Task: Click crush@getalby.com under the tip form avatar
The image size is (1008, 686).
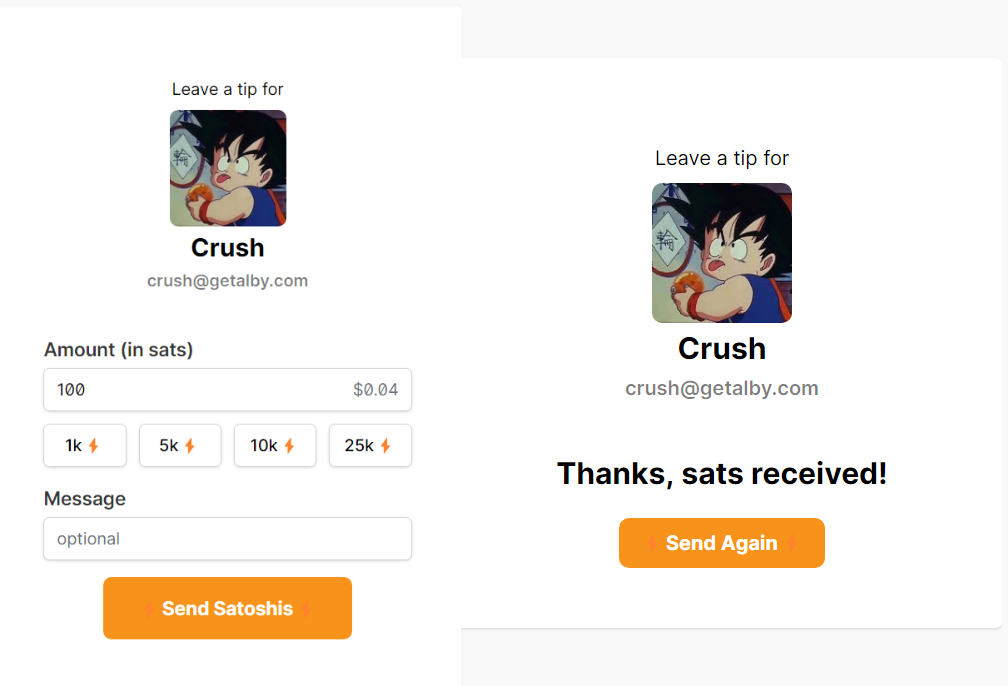Action: 227,281
